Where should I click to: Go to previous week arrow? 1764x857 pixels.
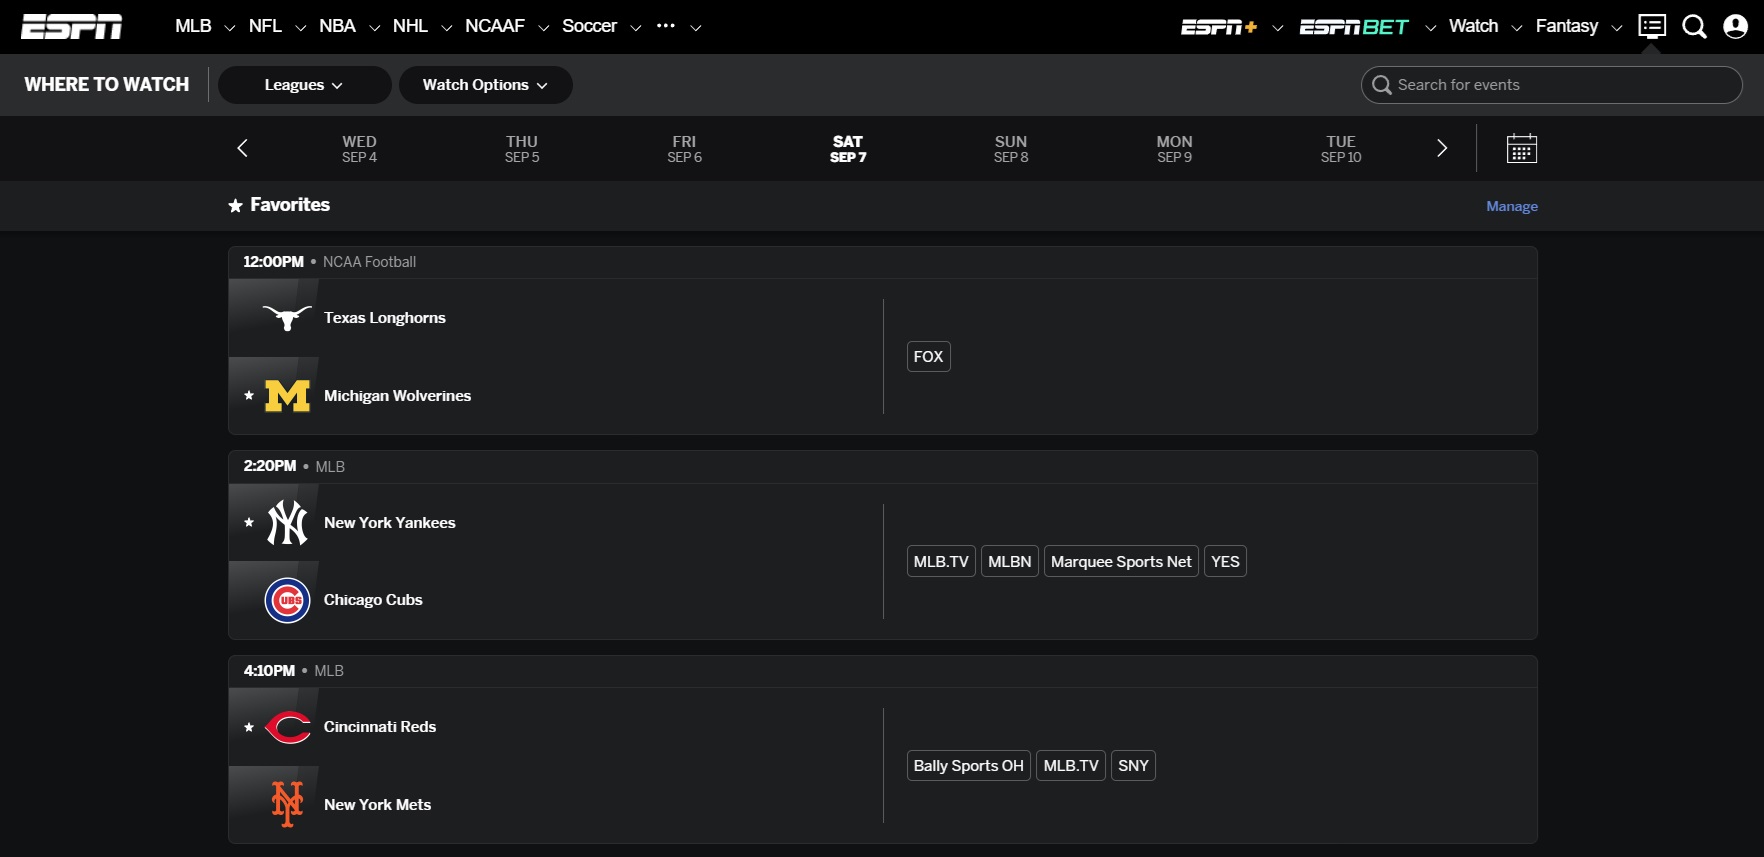click(x=242, y=148)
